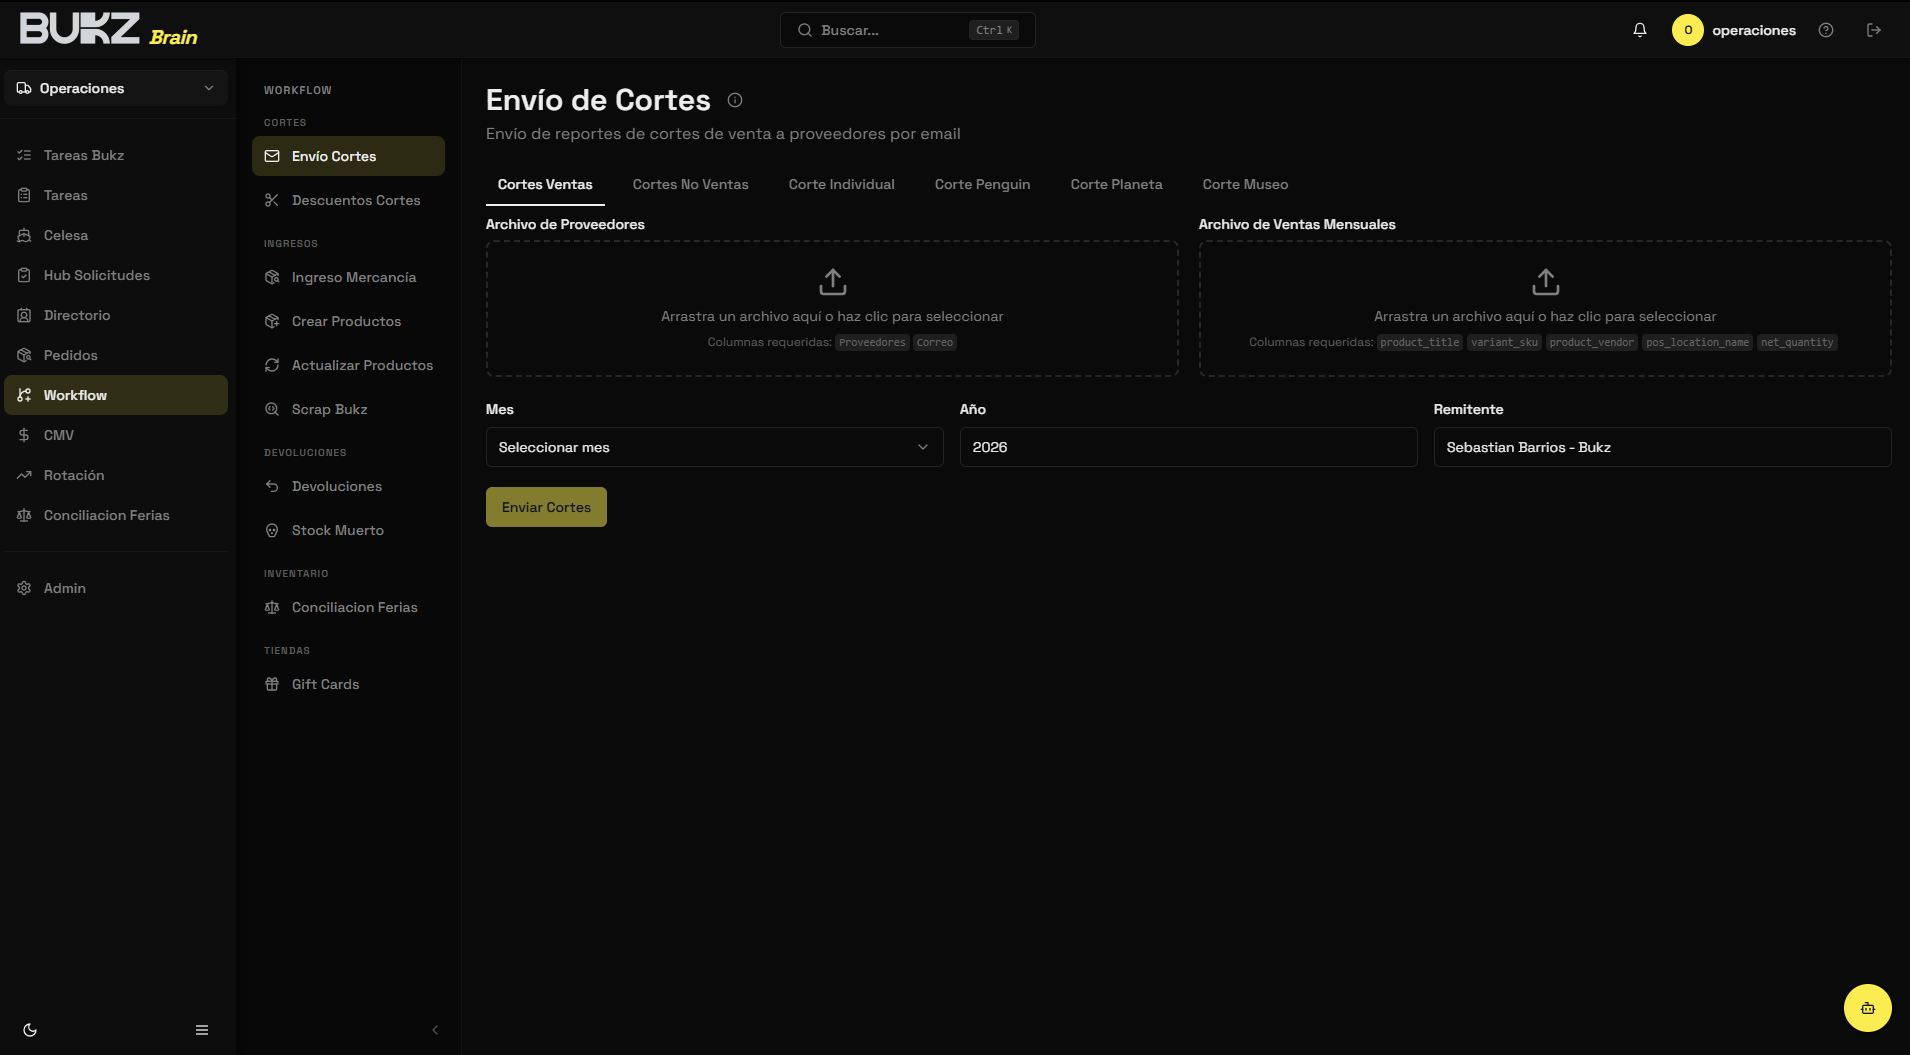Click the Rotación trend icon

(24, 475)
